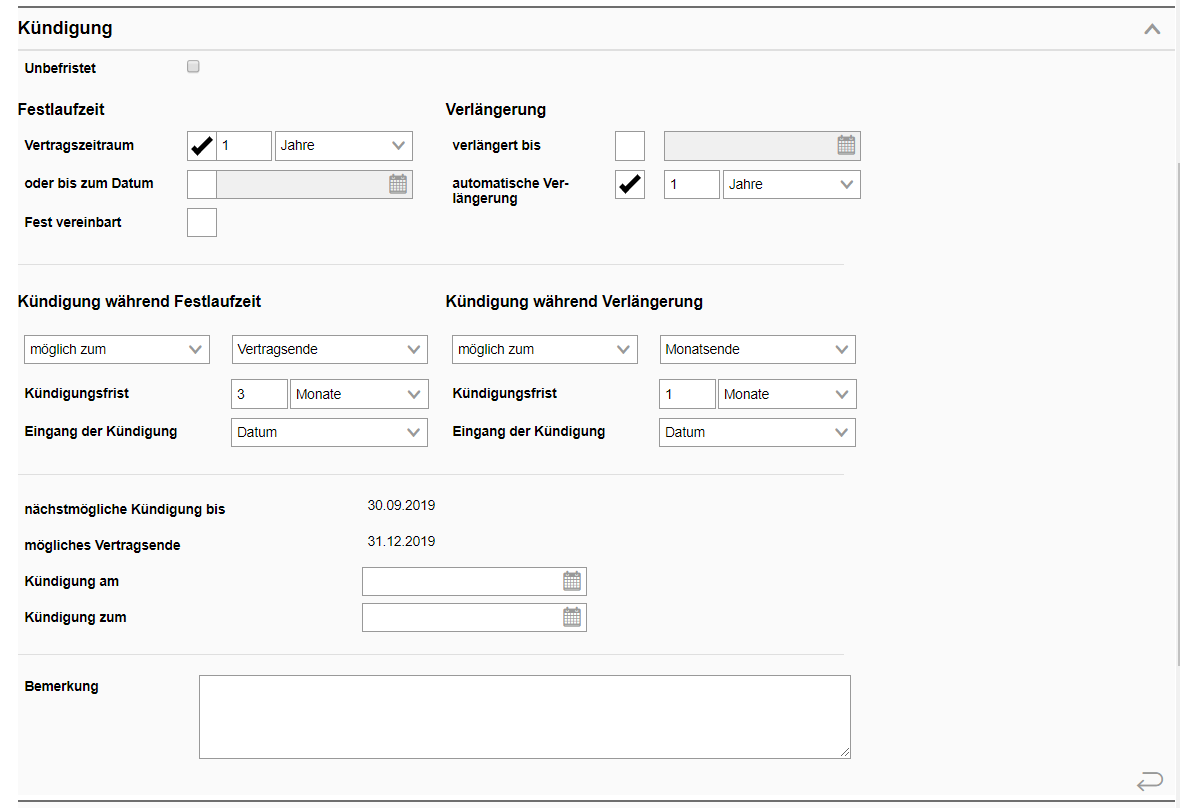The image size is (1180, 808).
Task: Enable the 'verlängert bis' checkbox
Action: click(629, 146)
